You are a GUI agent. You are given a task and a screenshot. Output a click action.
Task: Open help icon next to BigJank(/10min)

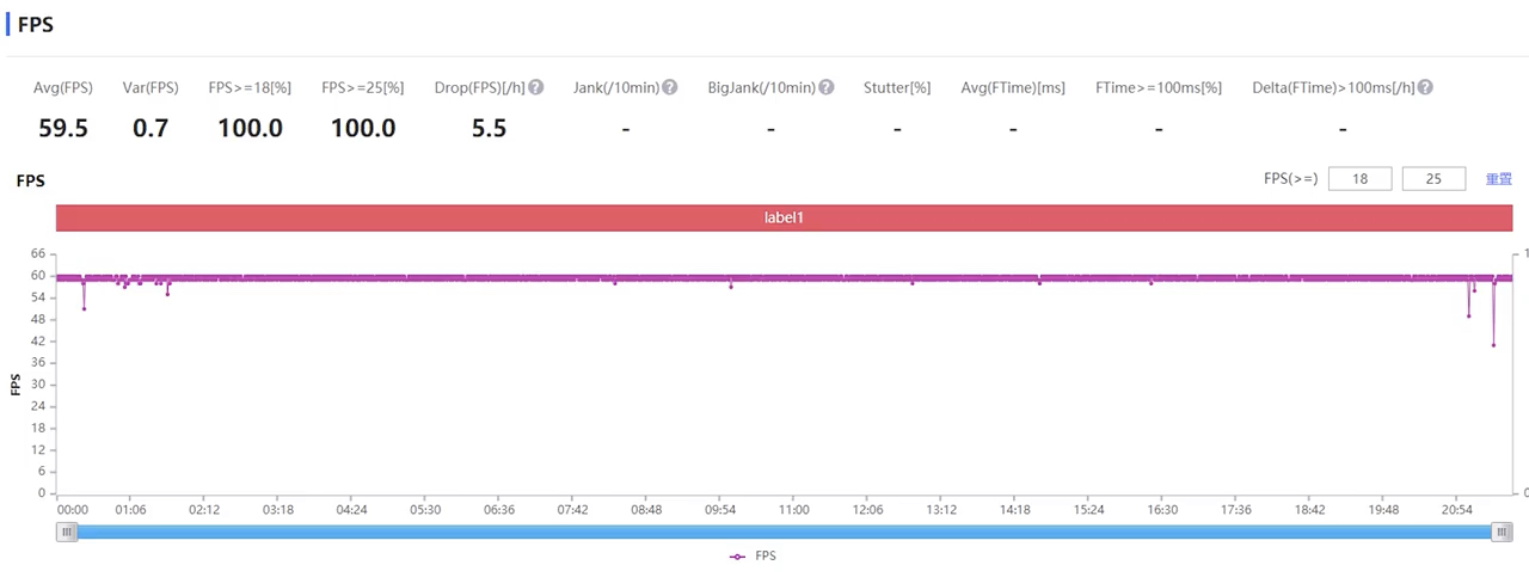click(826, 87)
